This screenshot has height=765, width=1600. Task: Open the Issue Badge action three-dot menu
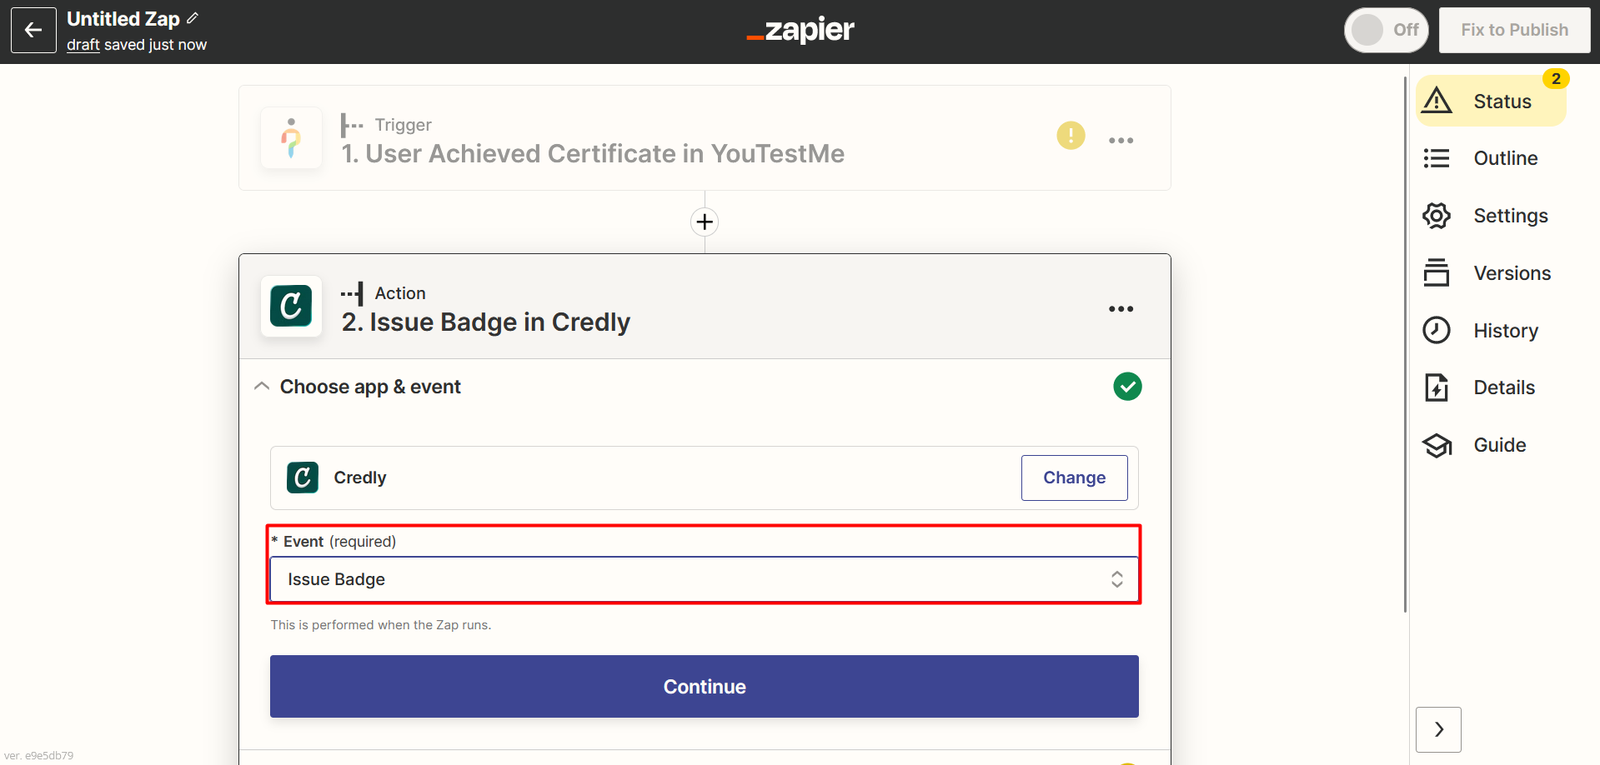click(1120, 309)
